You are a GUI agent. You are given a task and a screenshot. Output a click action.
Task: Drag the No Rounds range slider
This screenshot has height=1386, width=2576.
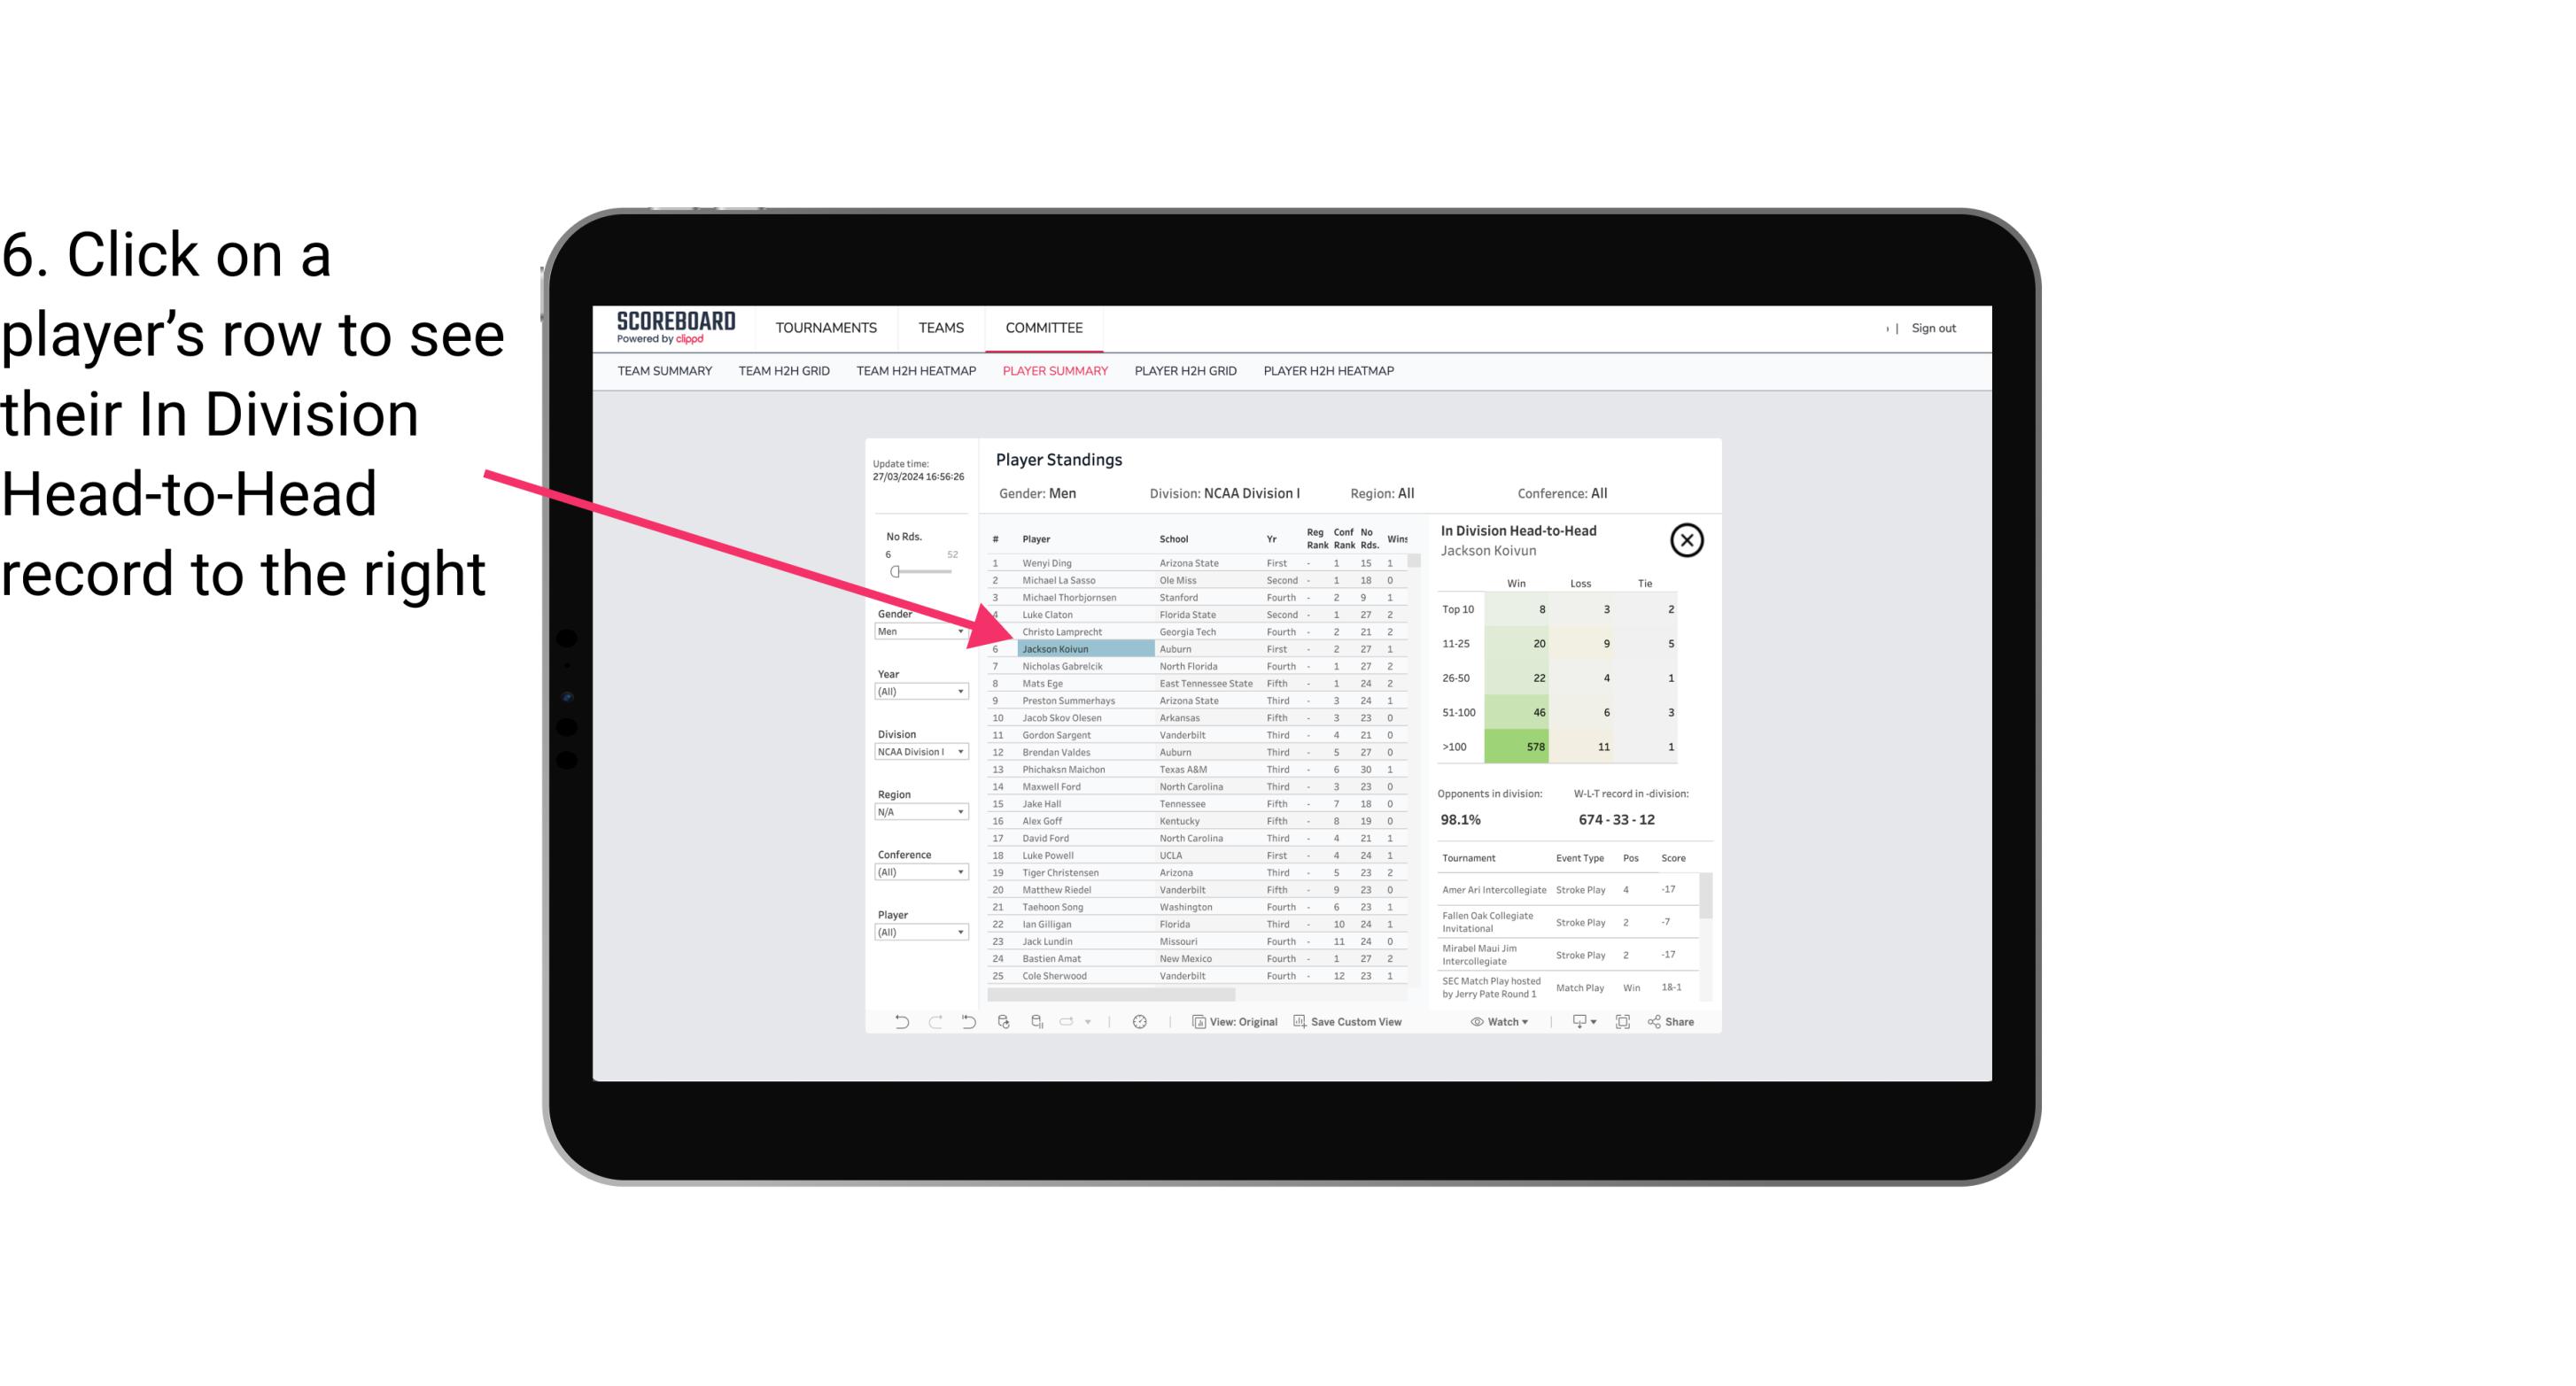895,570
